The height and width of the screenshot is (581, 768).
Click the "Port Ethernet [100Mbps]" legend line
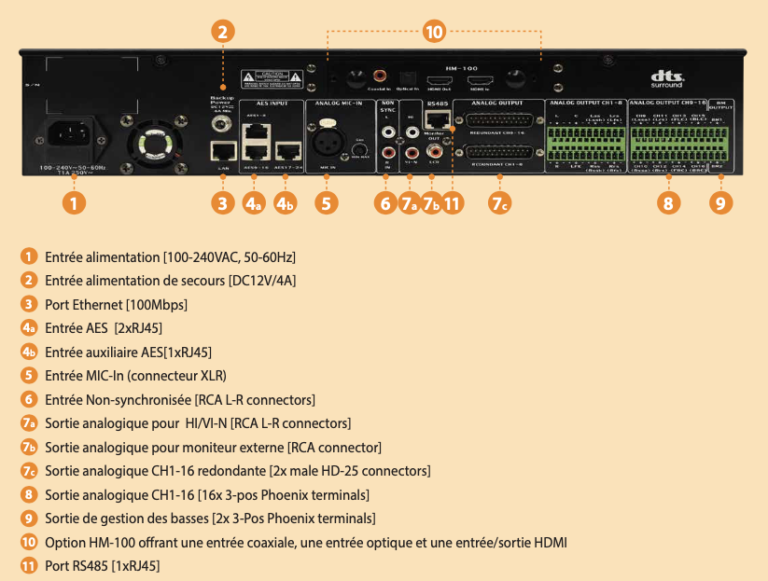click(x=116, y=305)
